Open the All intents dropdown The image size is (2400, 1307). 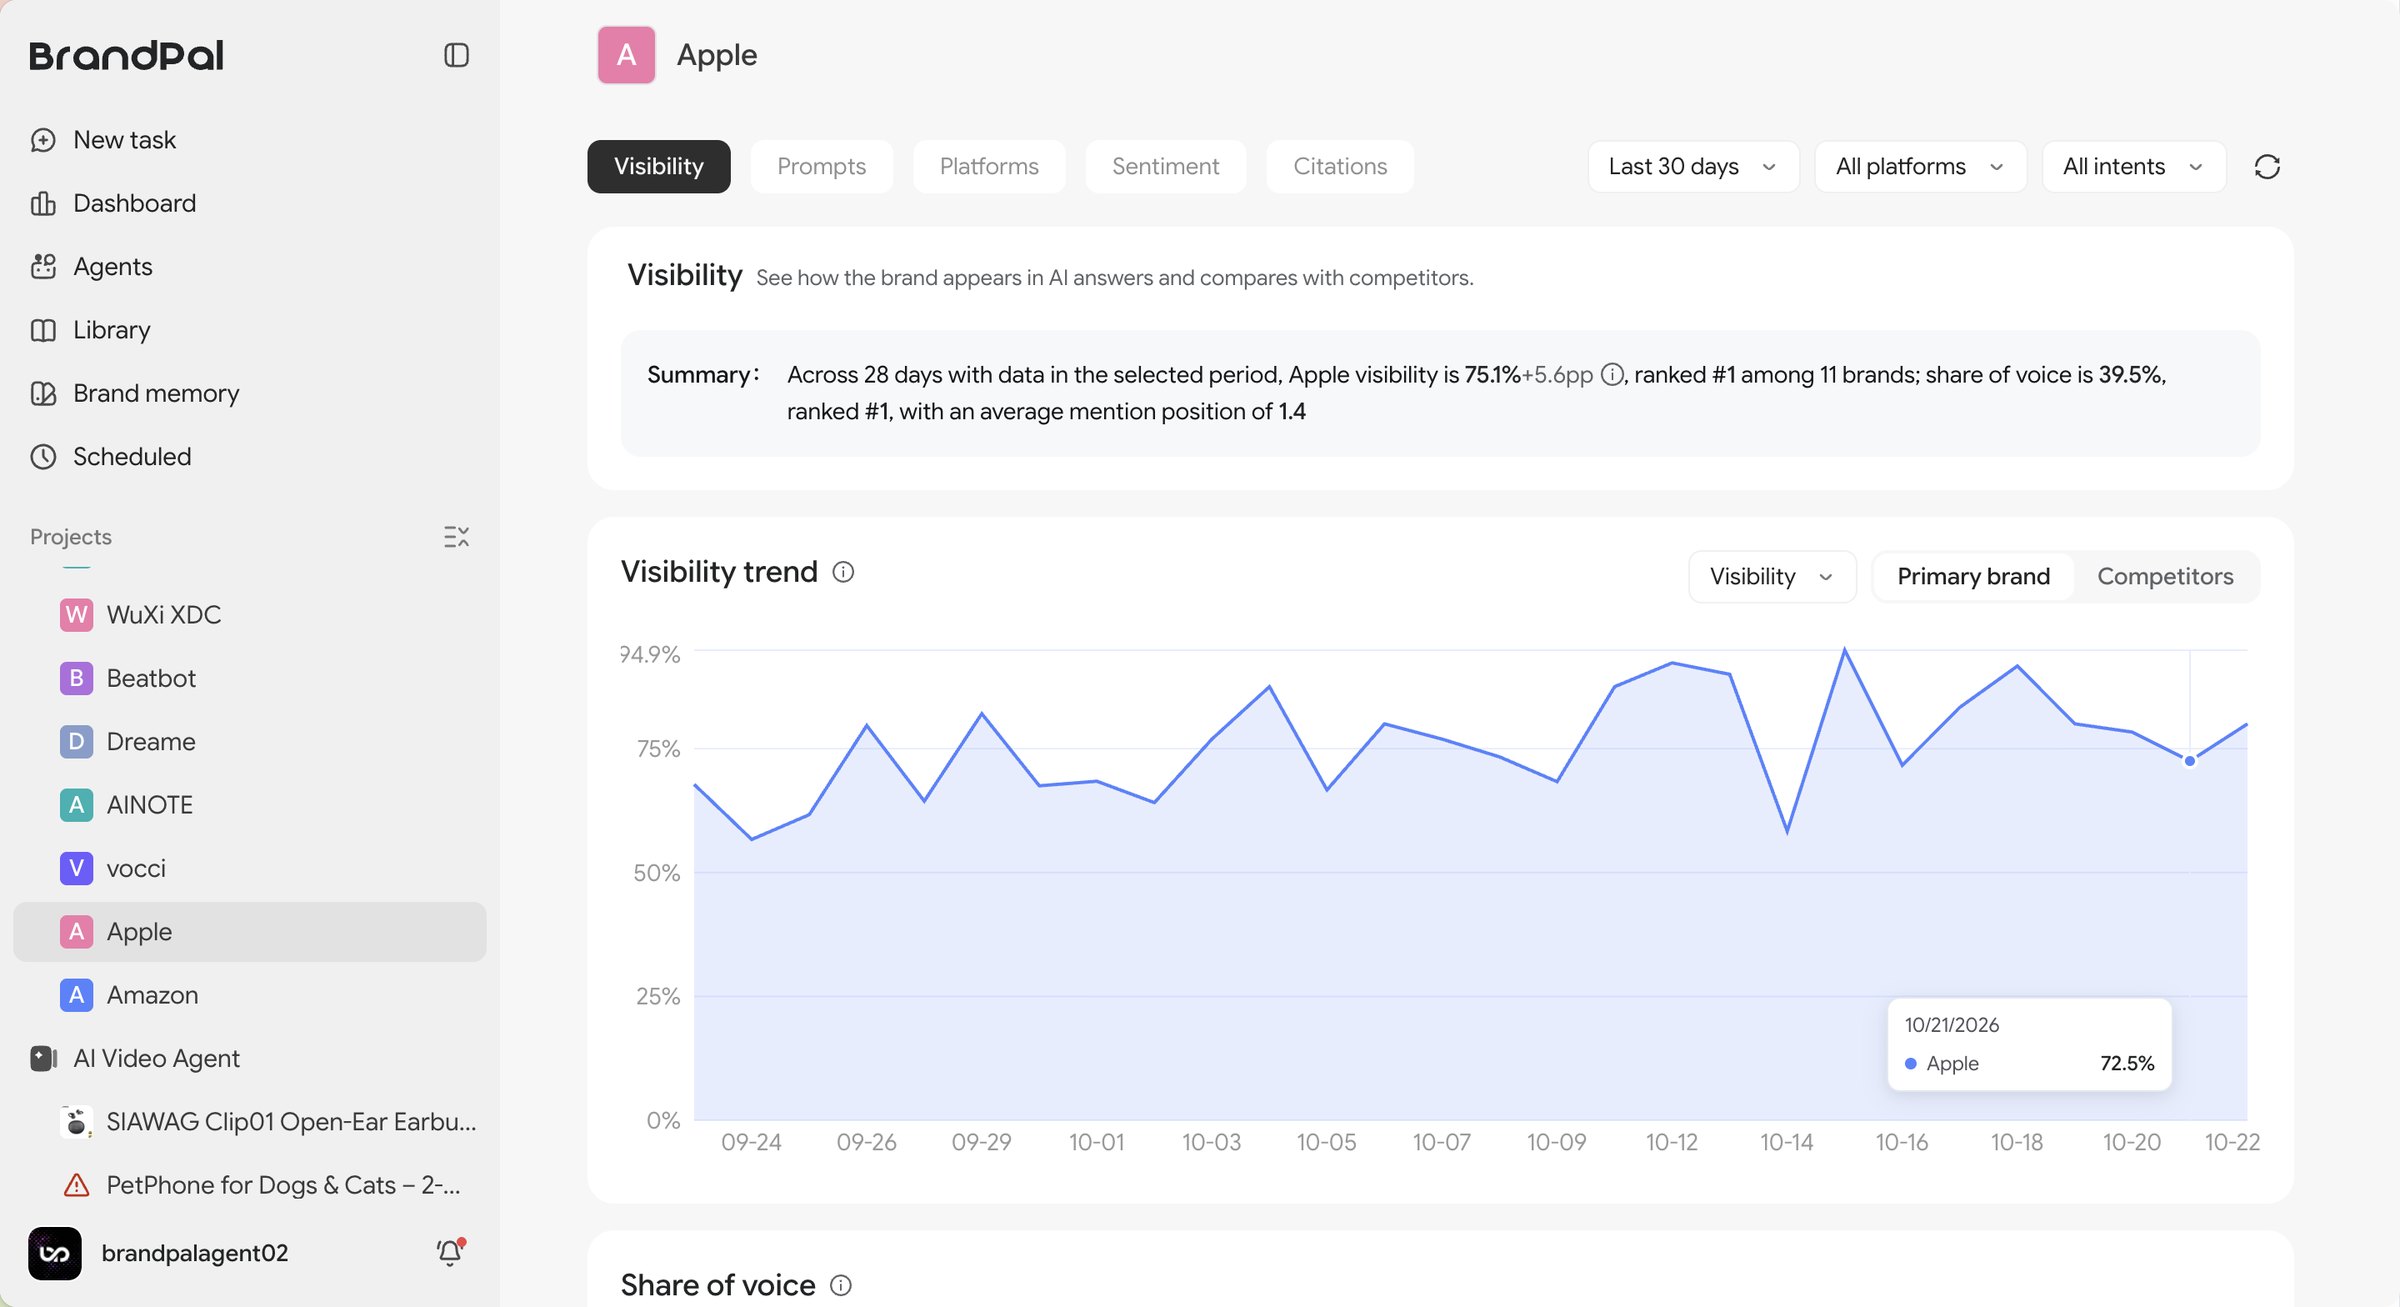tap(2134, 166)
